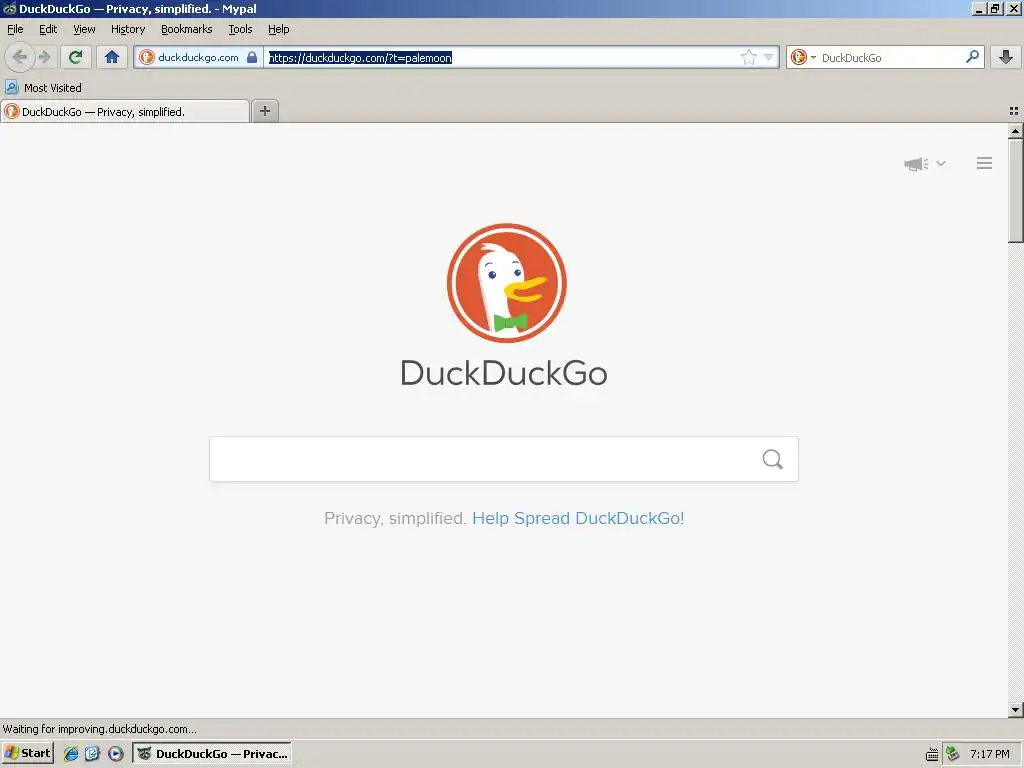The height and width of the screenshot is (768, 1024).
Task: Open the address bar history dropdown arrow
Action: click(x=769, y=57)
